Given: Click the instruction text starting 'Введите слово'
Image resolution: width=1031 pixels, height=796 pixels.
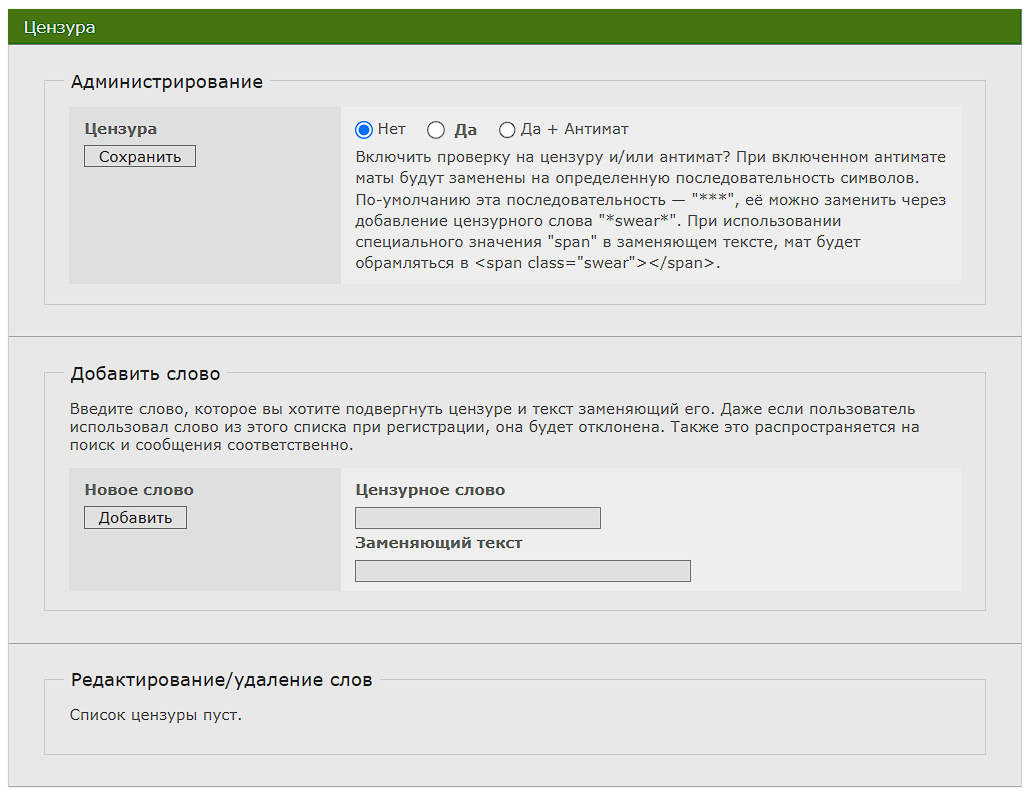Looking at the screenshot, I should (x=494, y=427).
